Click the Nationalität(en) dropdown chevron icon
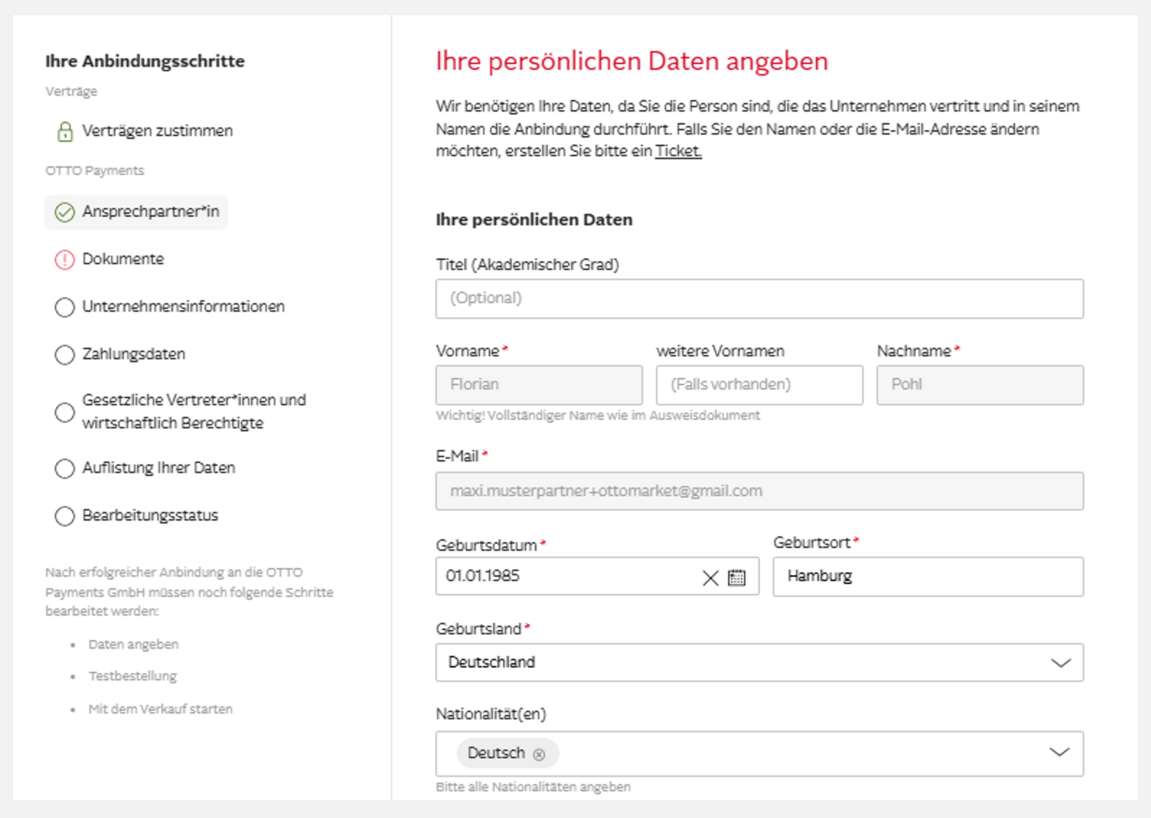Viewport: 1151px width, 818px height. [x=1063, y=753]
